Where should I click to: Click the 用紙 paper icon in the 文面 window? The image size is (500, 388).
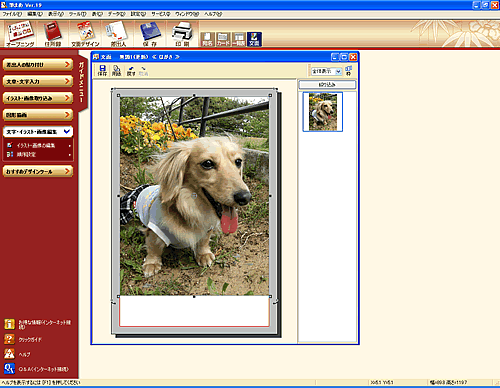(116, 70)
